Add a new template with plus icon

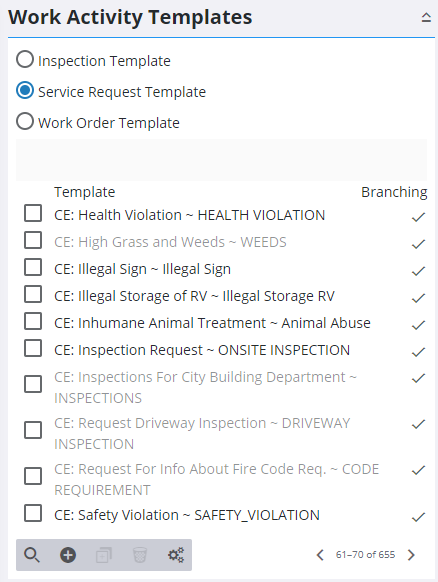(x=68, y=555)
